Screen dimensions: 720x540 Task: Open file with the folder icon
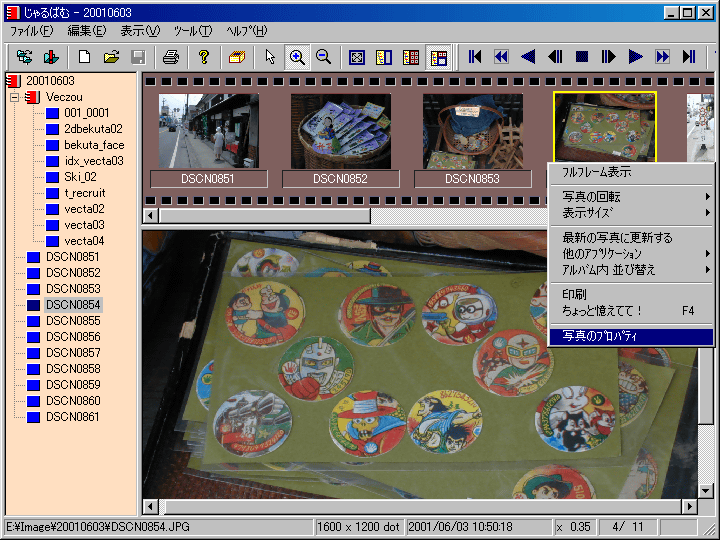coord(112,57)
